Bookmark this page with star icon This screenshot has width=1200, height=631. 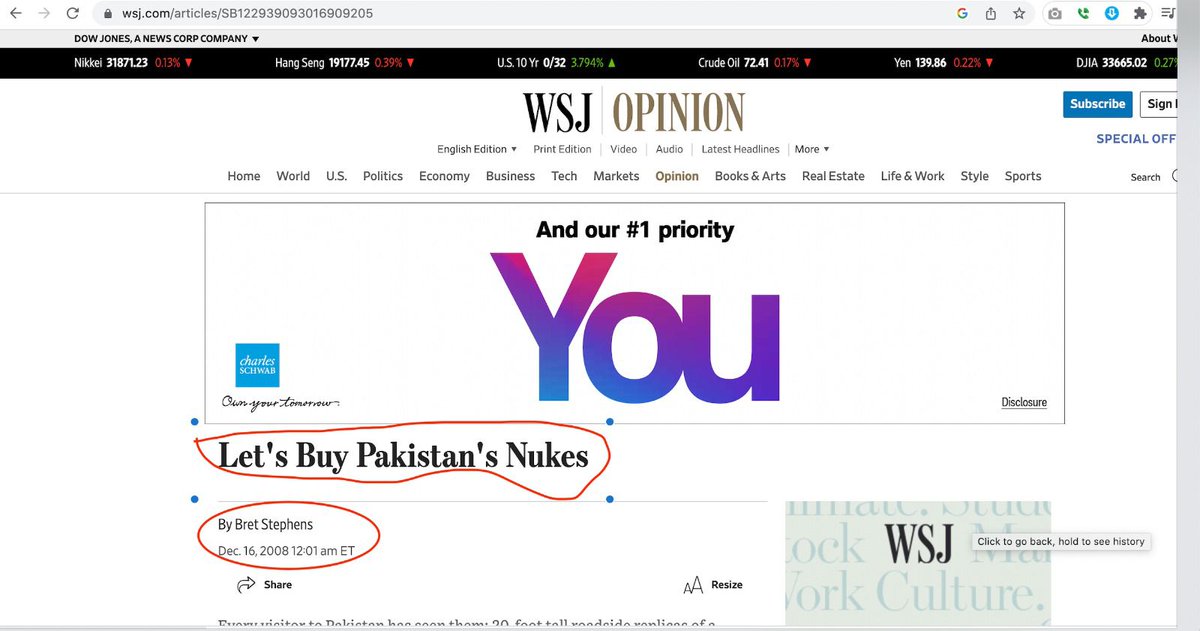coord(1019,14)
